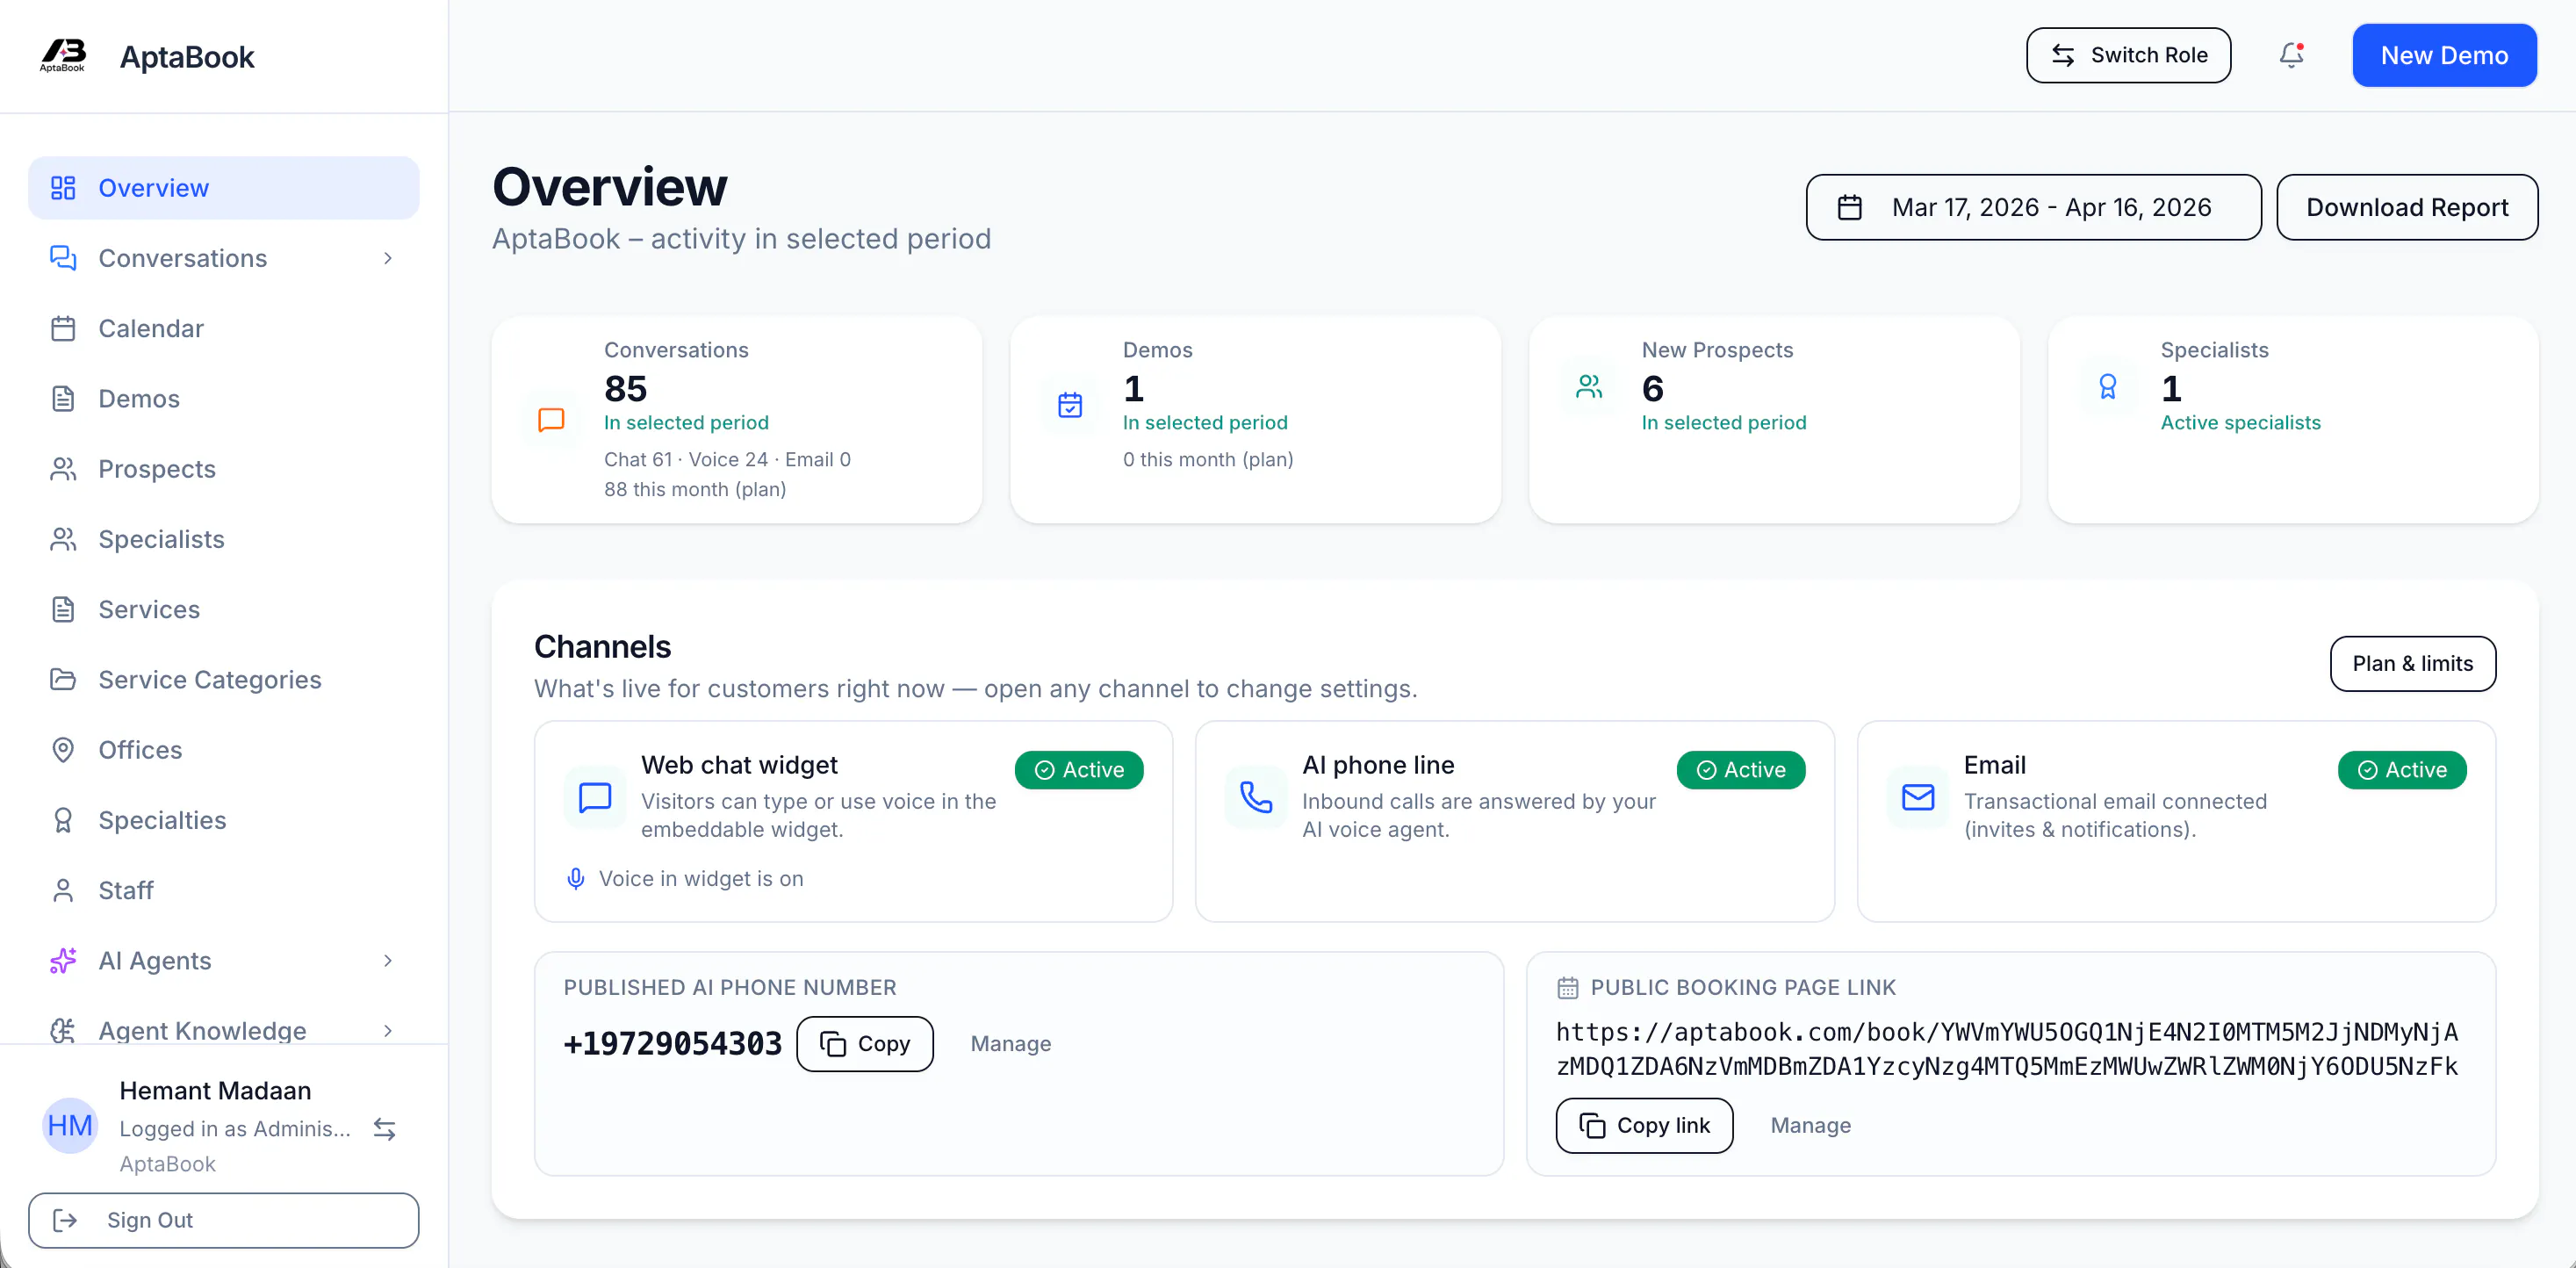Click the AI phone line handset icon

[x=1256, y=797]
